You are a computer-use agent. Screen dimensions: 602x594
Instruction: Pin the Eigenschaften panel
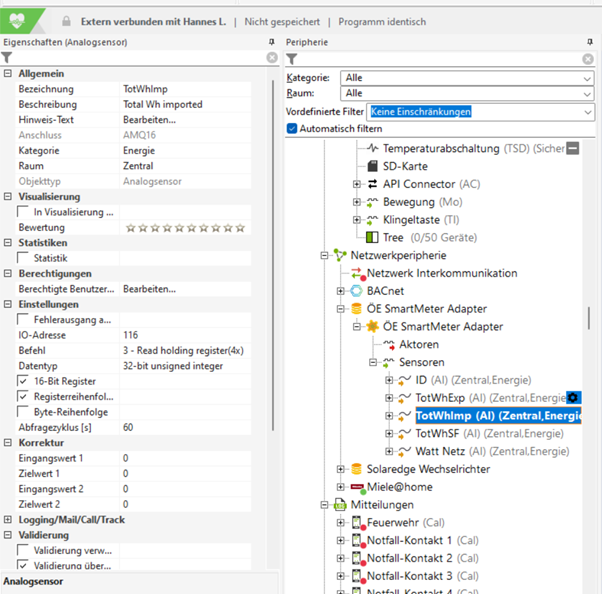pos(272,42)
